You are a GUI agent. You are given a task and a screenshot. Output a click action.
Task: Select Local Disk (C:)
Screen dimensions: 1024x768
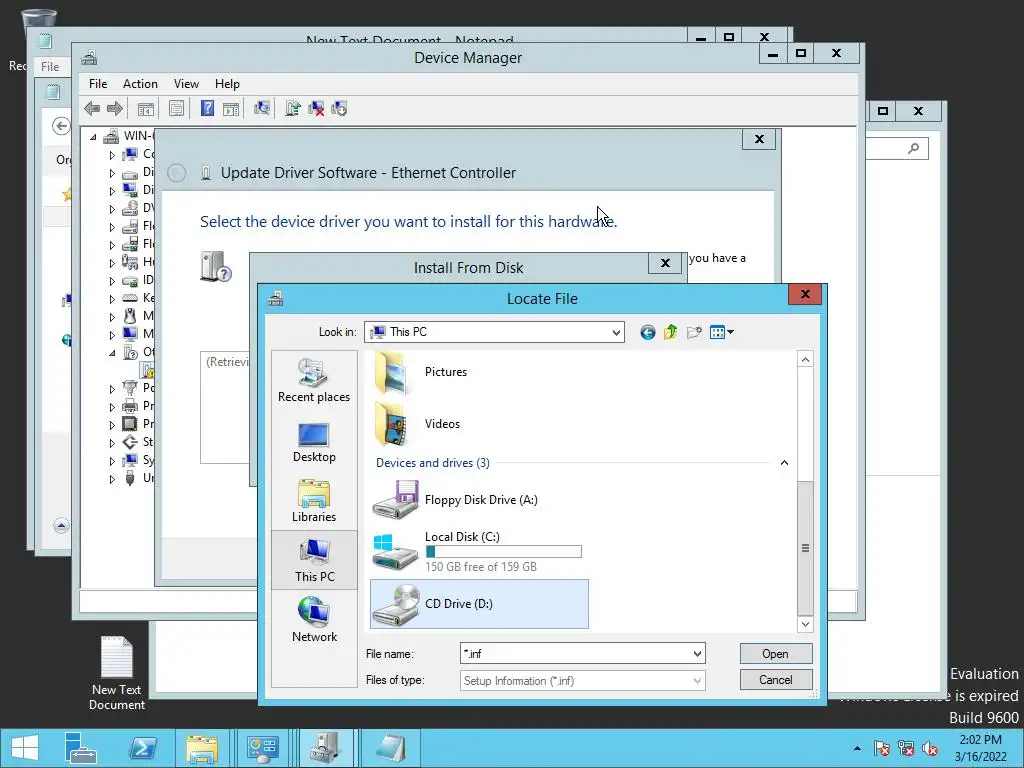(477, 552)
